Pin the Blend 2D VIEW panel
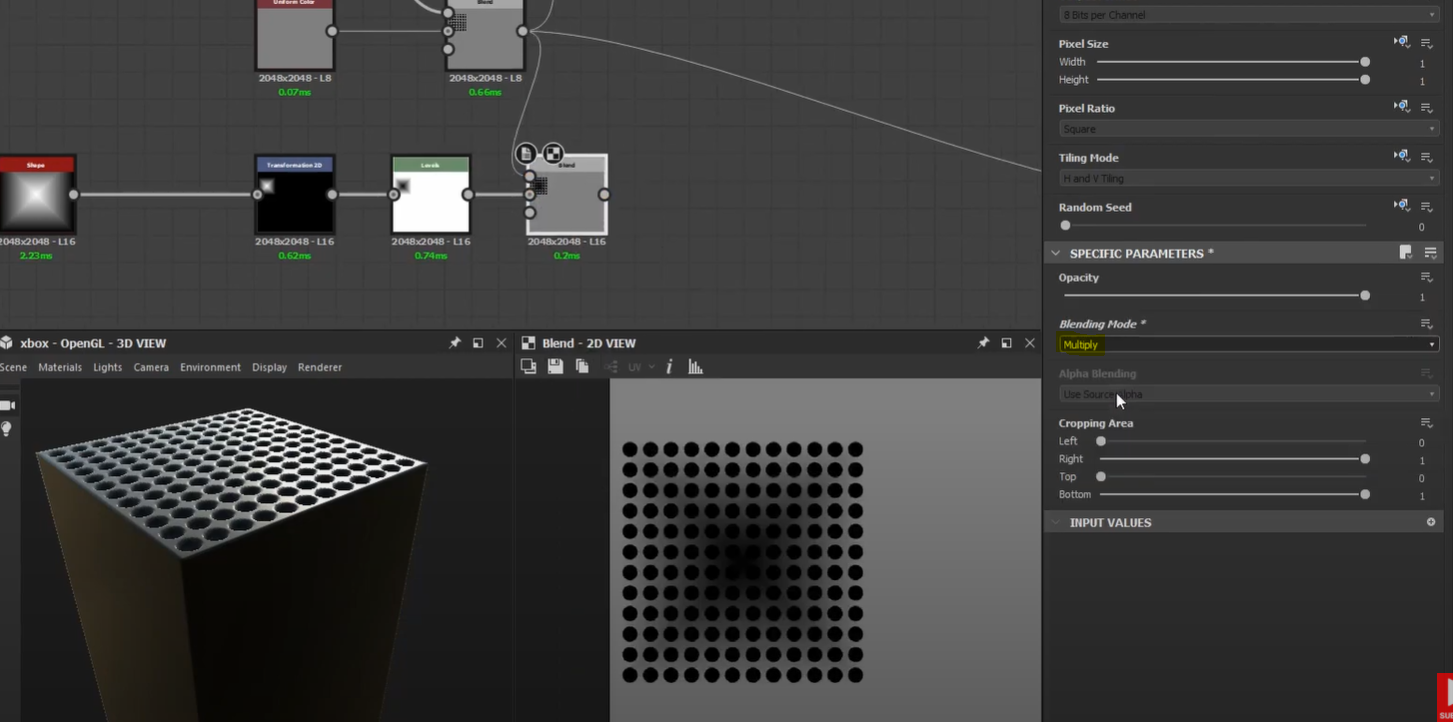 pos(982,343)
